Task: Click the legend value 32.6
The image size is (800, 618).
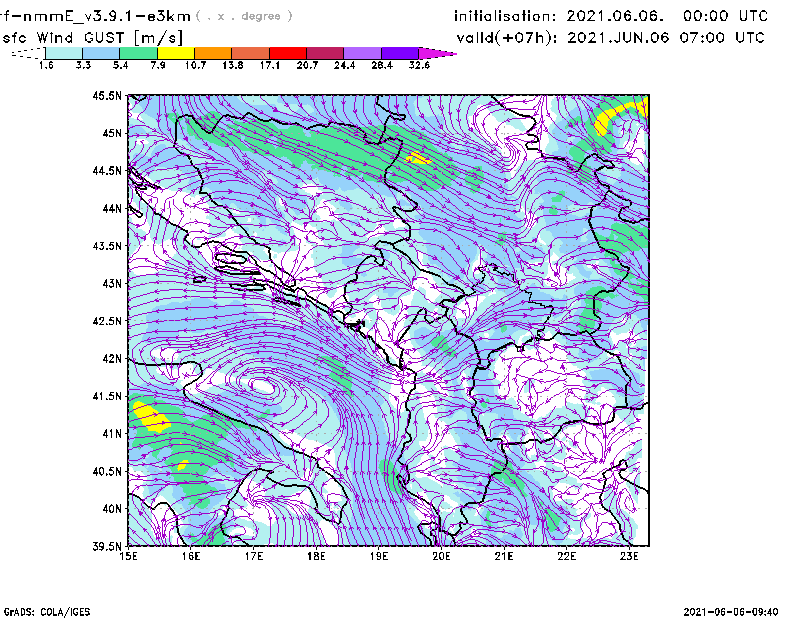Action: click(419, 65)
